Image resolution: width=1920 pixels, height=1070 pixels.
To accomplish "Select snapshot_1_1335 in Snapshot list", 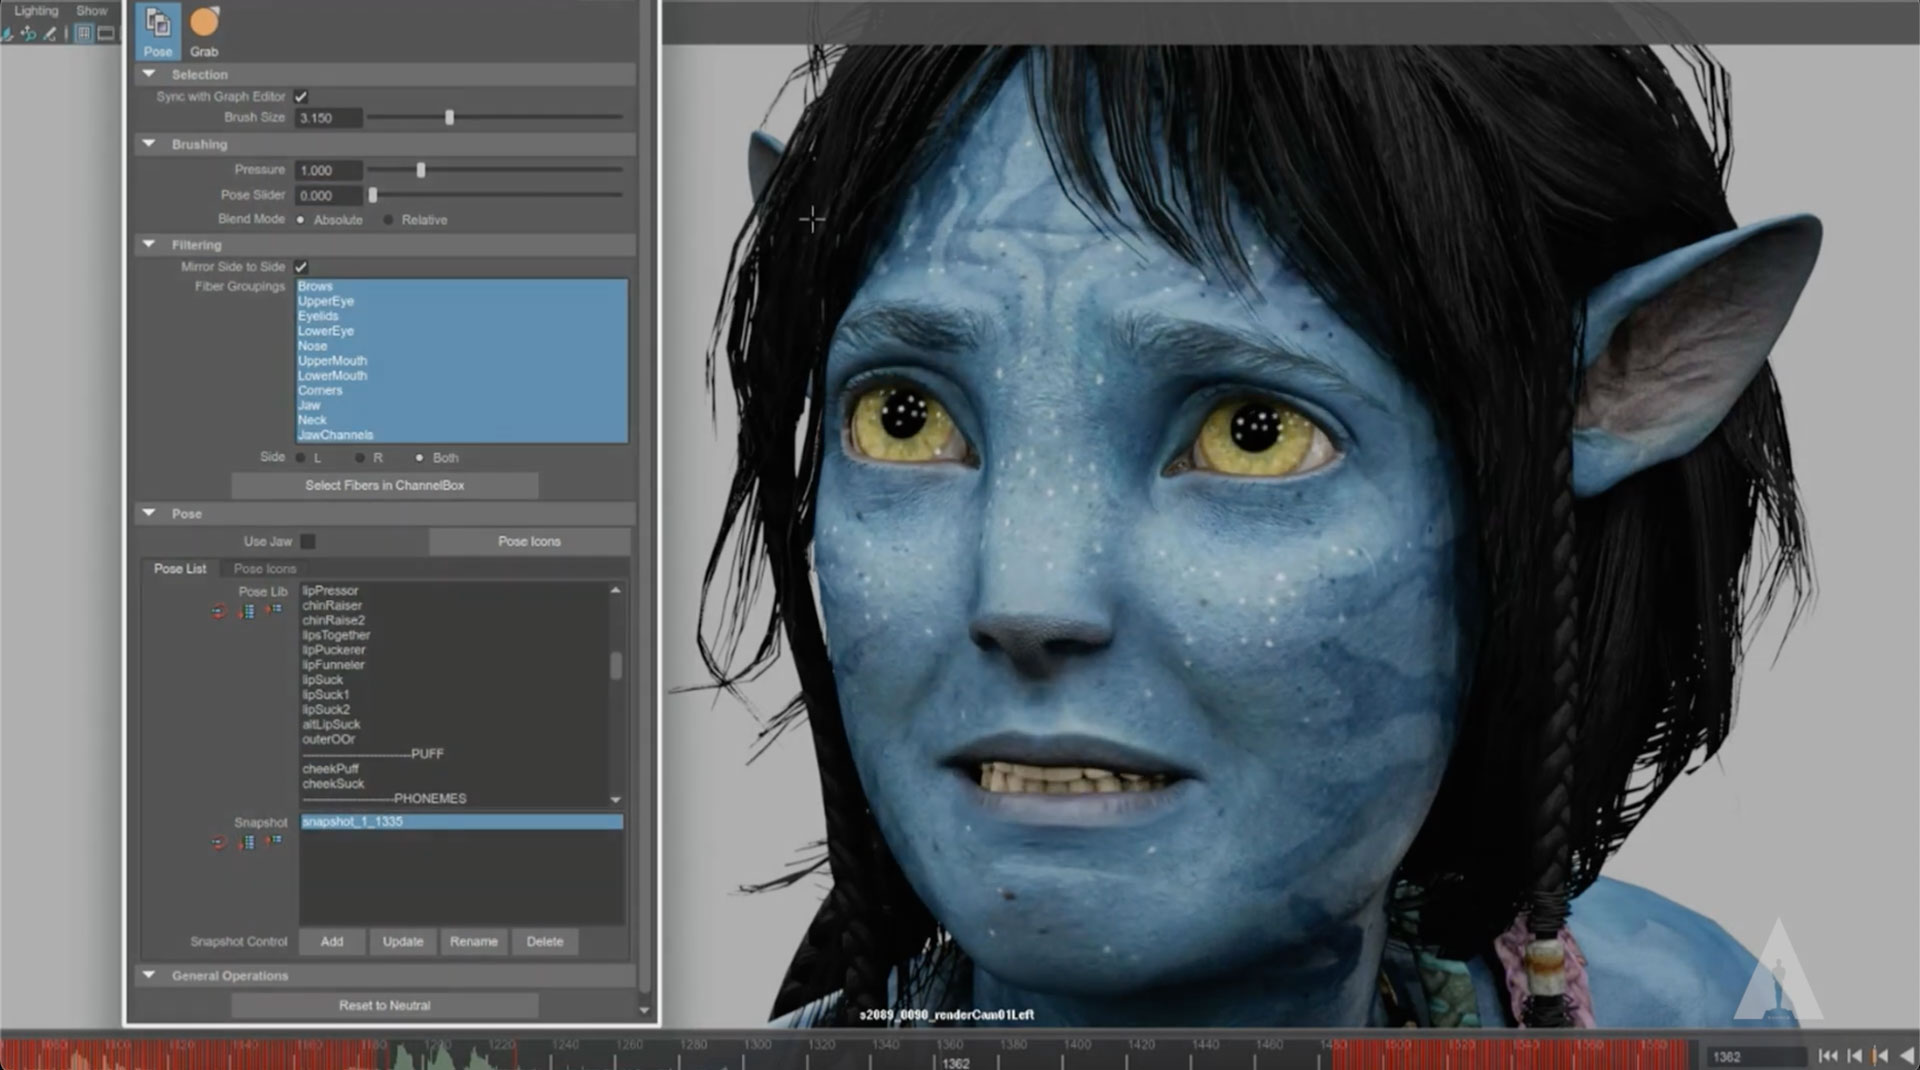I will click(x=462, y=821).
